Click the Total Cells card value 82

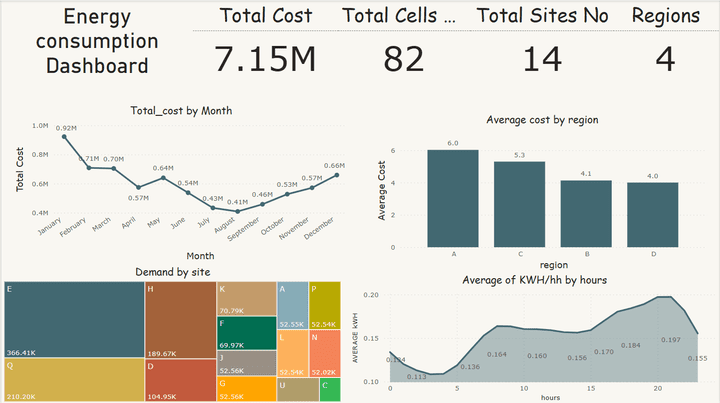click(404, 59)
